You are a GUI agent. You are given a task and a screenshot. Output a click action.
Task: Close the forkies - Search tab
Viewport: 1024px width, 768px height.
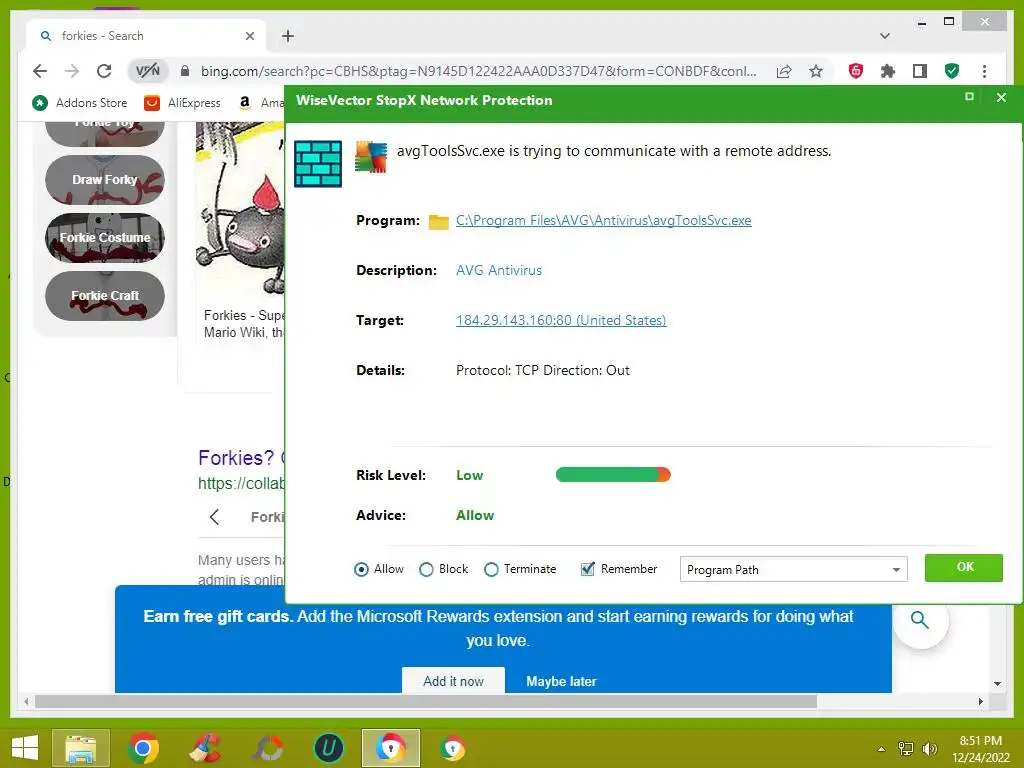(249, 36)
